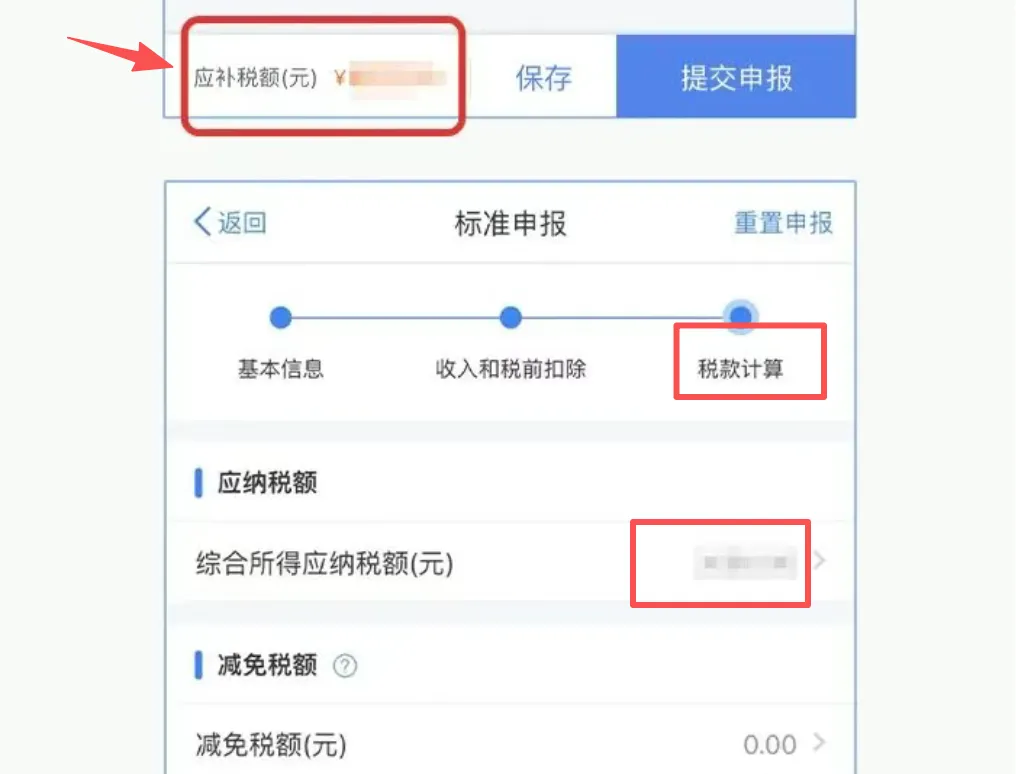
Task: Tap the back arrow icon beside 返回
Action: coord(203,222)
